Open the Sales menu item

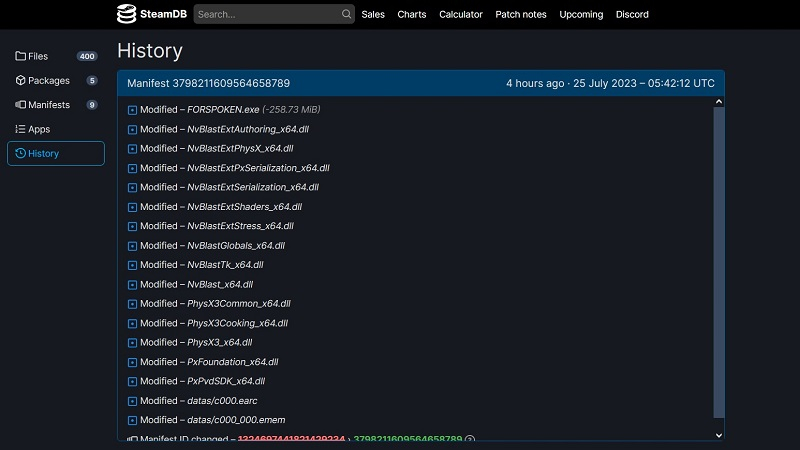(373, 14)
